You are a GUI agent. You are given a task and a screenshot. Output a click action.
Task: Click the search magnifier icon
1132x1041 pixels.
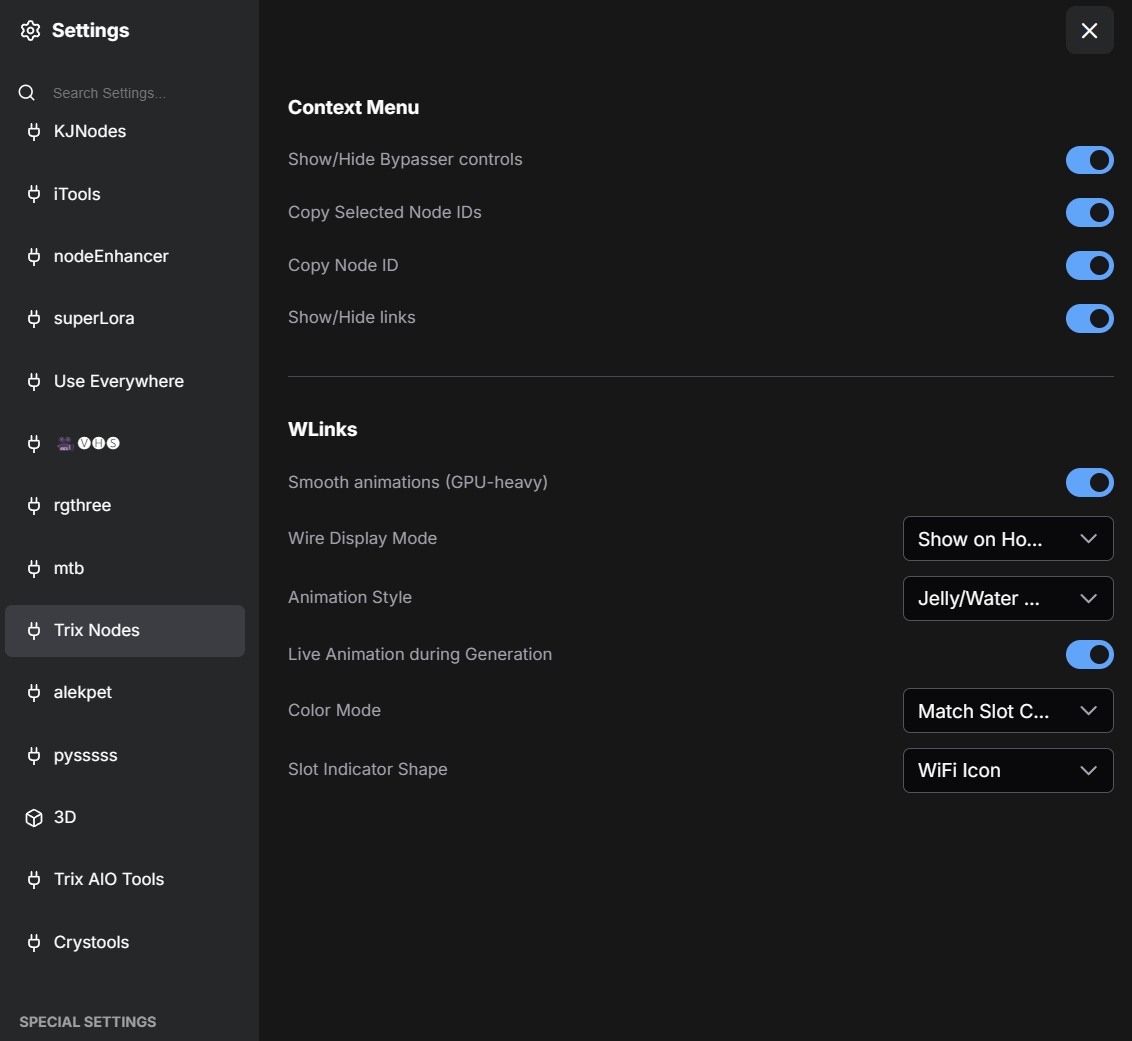coord(27,92)
